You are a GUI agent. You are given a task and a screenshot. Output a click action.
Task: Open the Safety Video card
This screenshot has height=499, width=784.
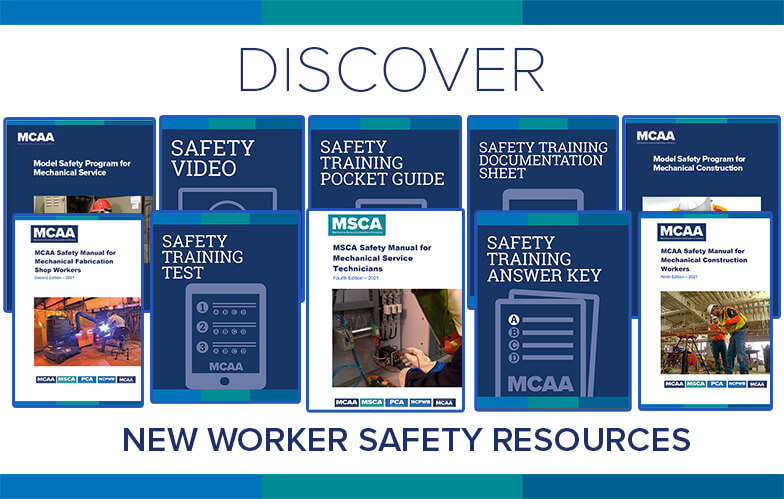[231, 163]
